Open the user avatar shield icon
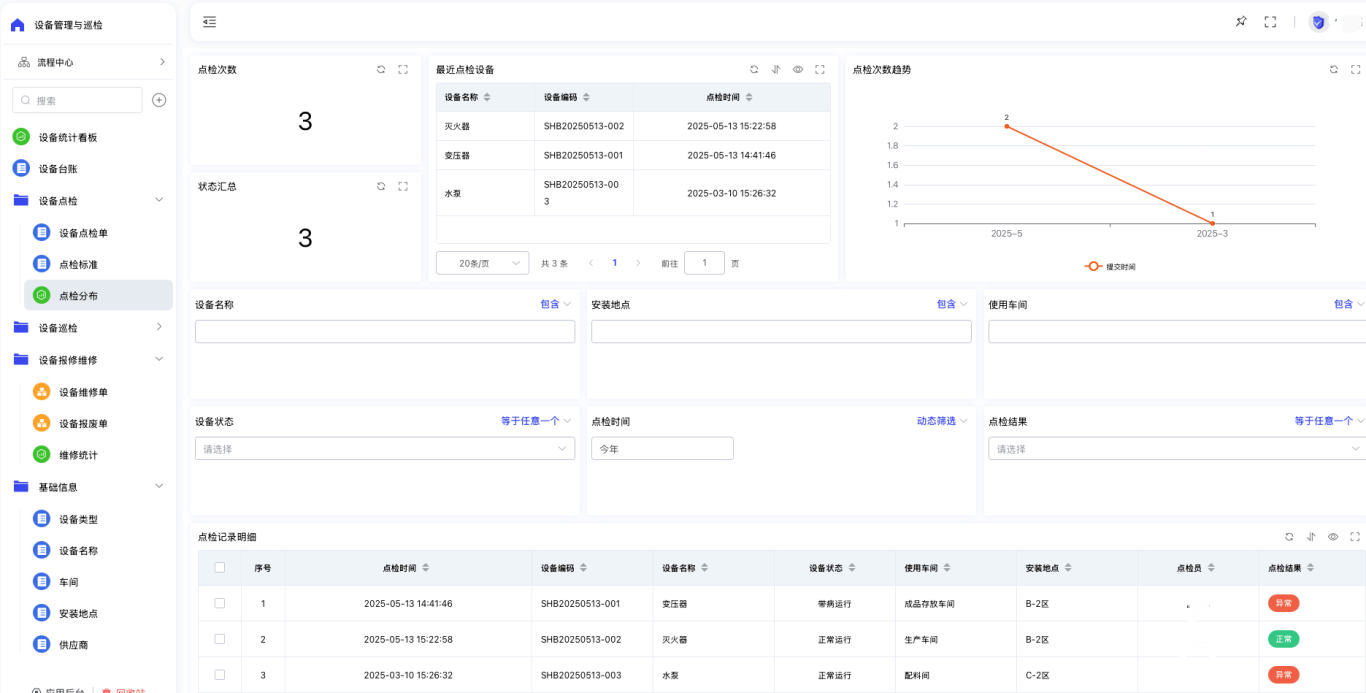Screen dimensions: 1366x693 [x=1318, y=22]
